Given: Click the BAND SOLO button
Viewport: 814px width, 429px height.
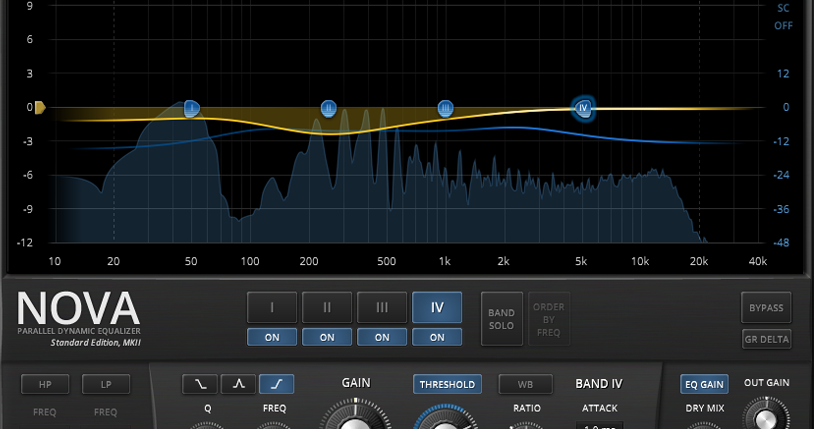Looking at the screenshot, I should pos(501,319).
